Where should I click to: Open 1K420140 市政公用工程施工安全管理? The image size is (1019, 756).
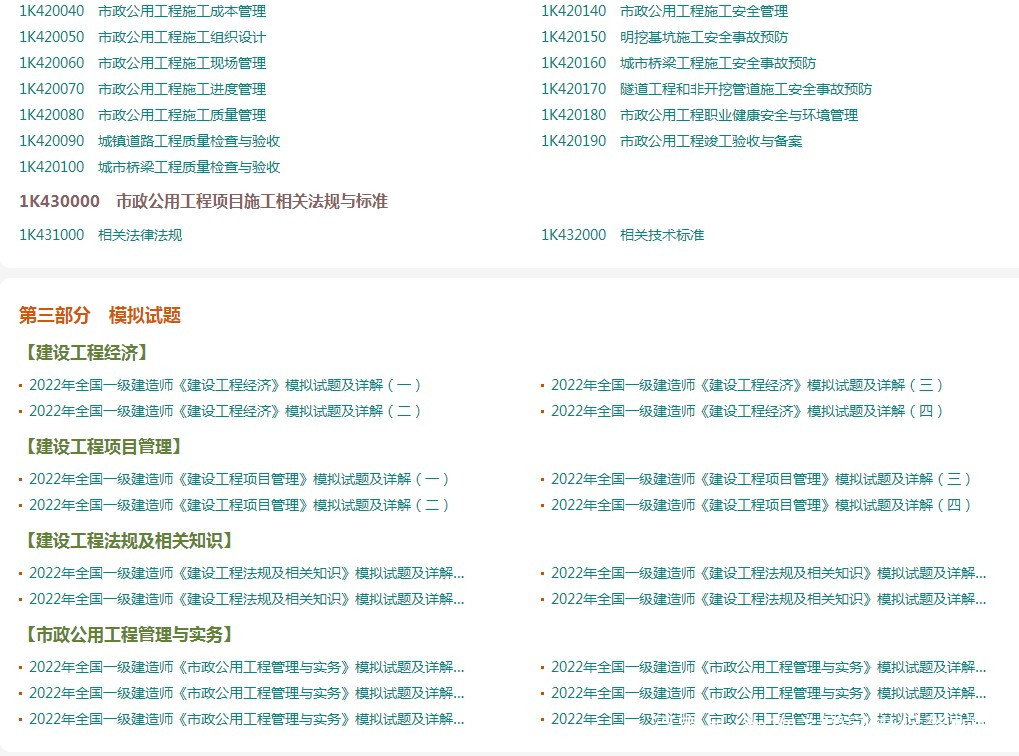point(664,11)
